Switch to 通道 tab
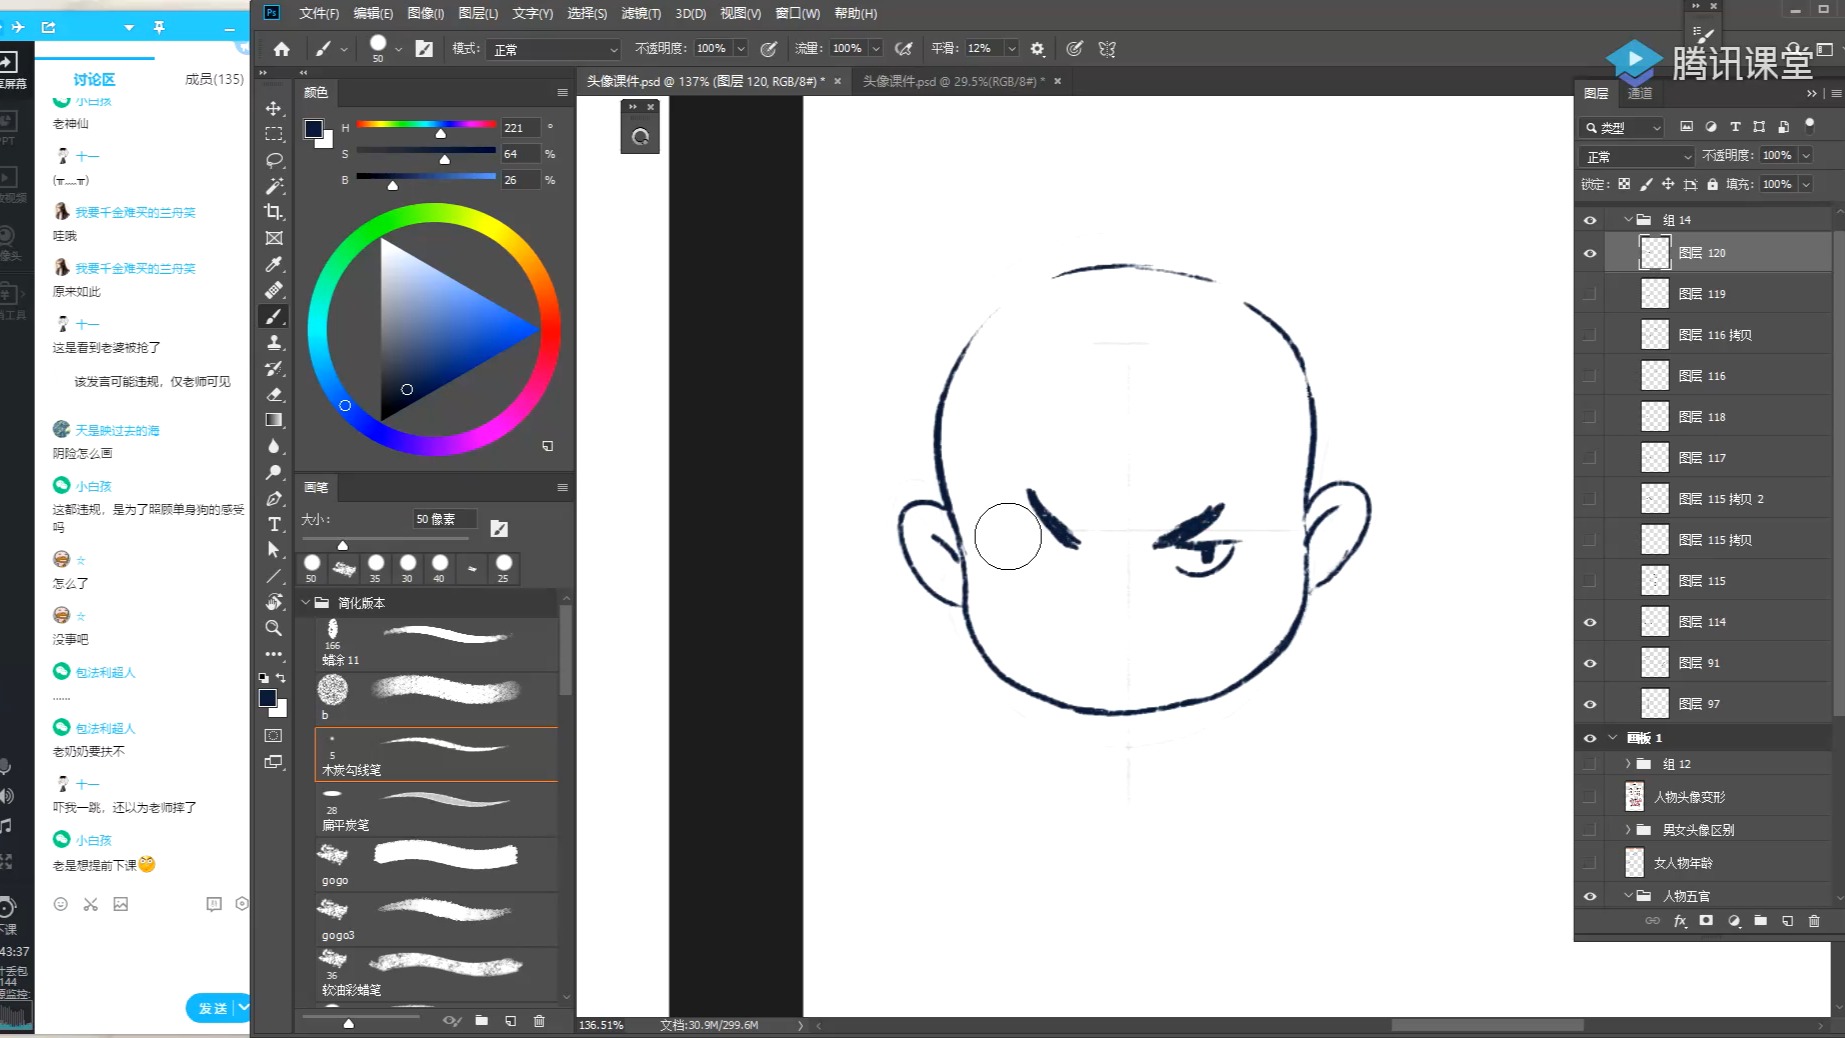The height and width of the screenshot is (1038, 1845). pos(1640,93)
